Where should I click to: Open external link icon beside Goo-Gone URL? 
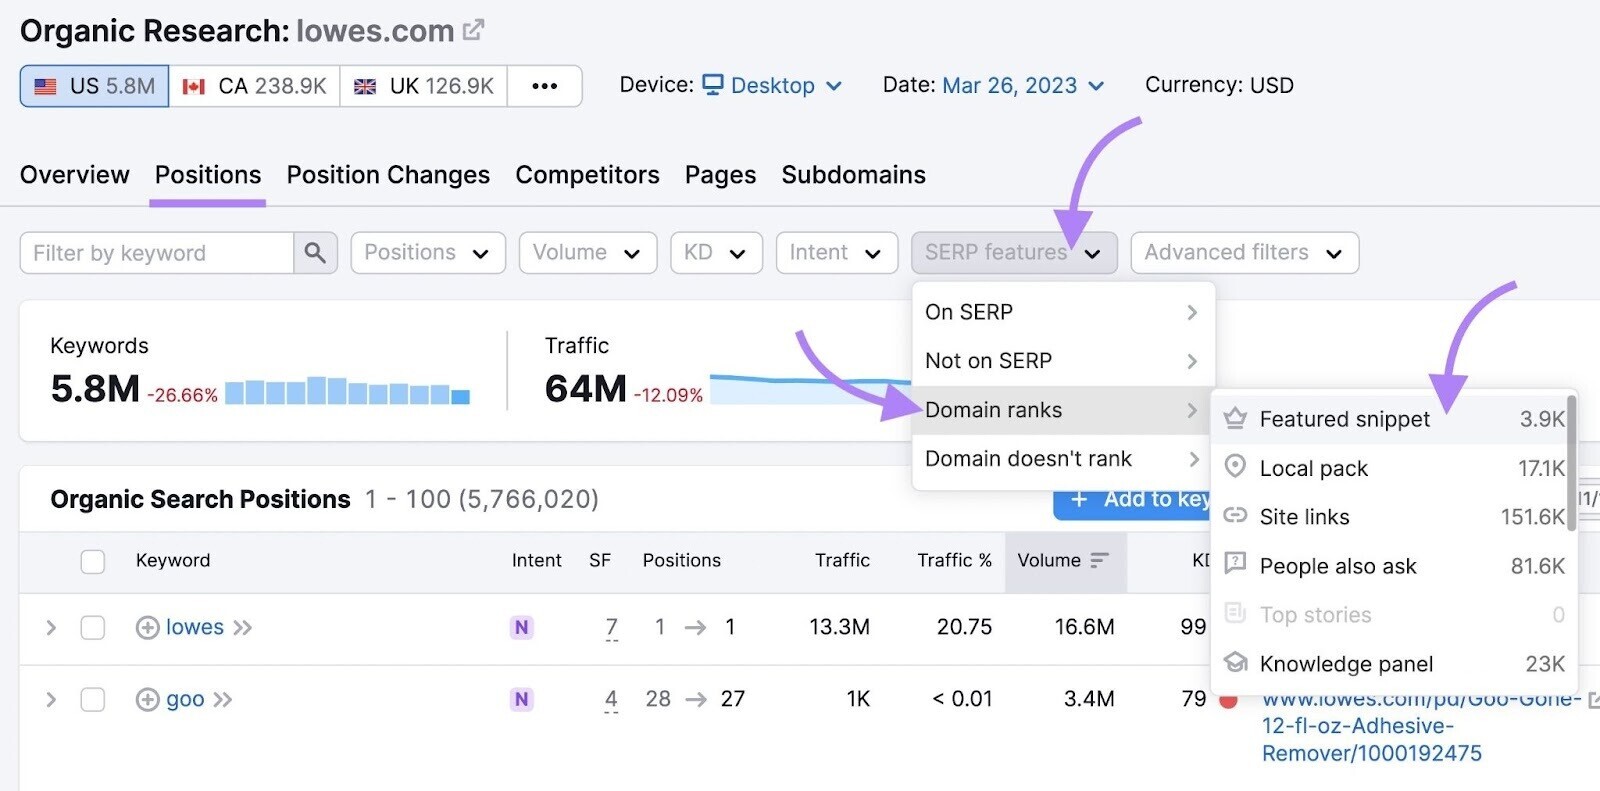1593,700
